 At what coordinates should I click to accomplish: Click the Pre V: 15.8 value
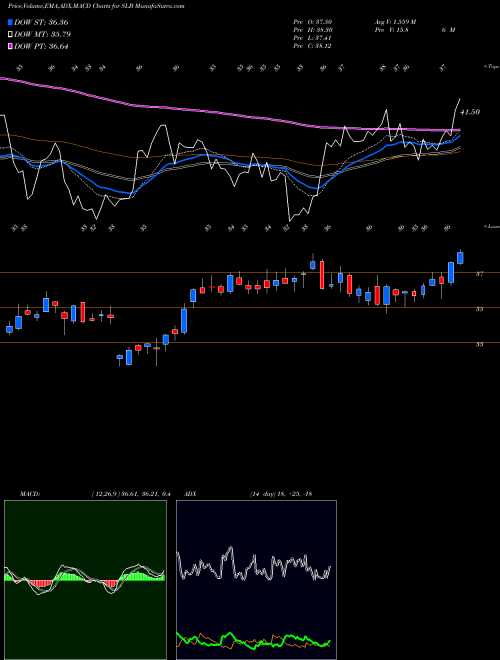pos(392,30)
